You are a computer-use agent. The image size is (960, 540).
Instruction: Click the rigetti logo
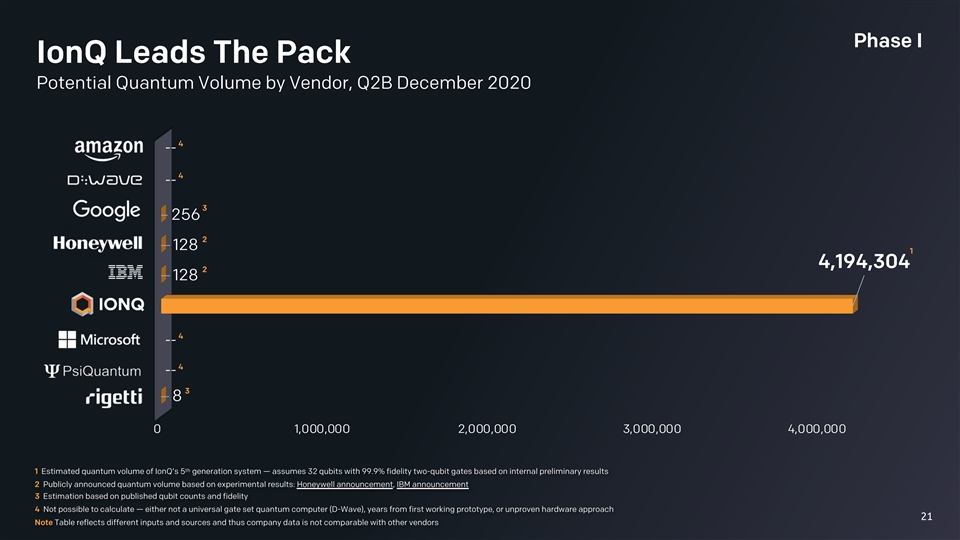coord(114,397)
